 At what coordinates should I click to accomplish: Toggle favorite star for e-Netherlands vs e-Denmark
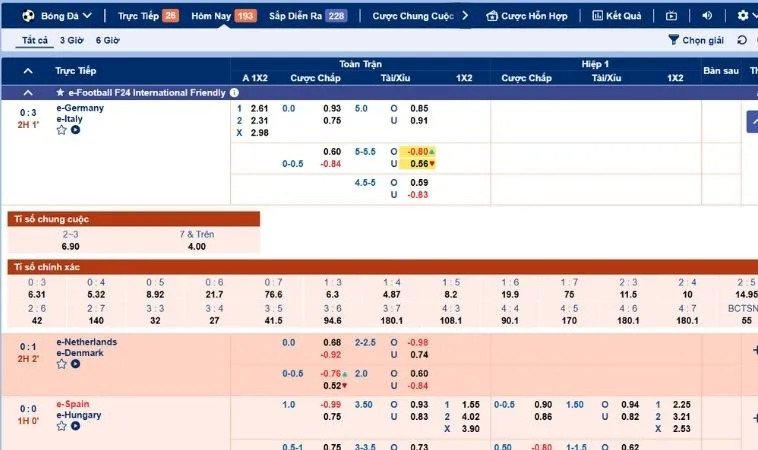pos(61,364)
